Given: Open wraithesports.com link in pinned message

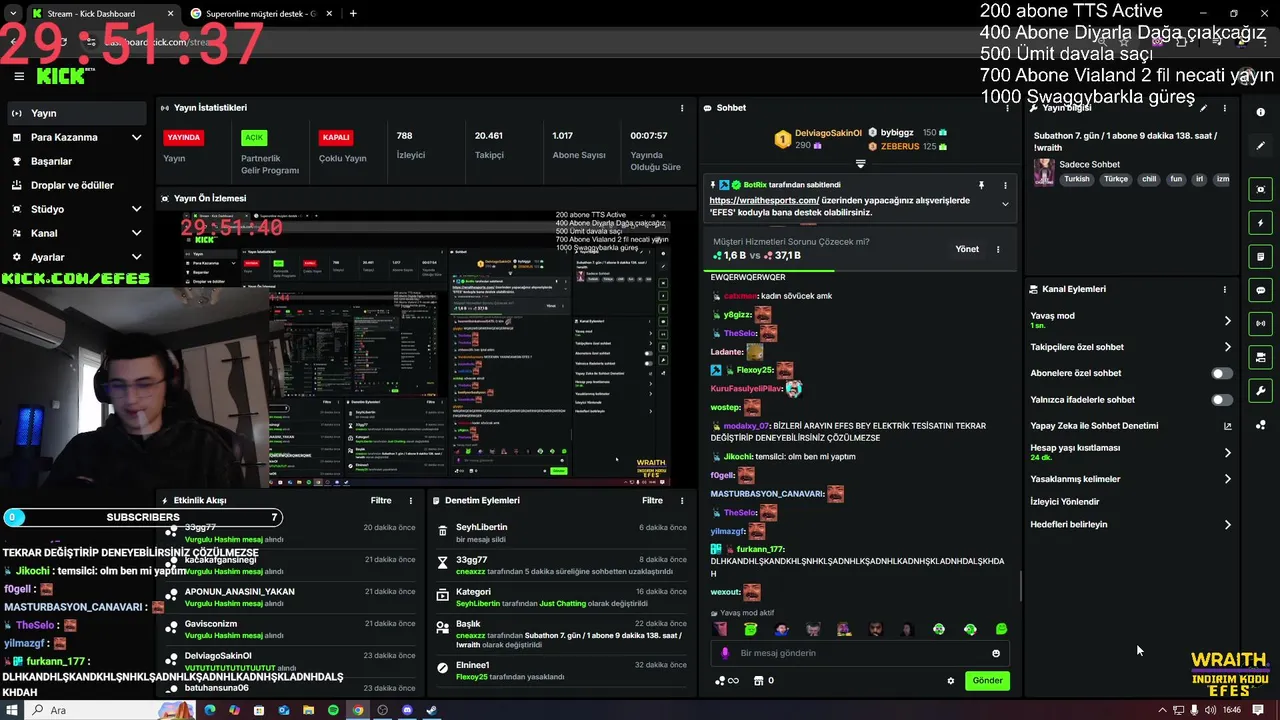Looking at the screenshot, I should click(765, 200).
